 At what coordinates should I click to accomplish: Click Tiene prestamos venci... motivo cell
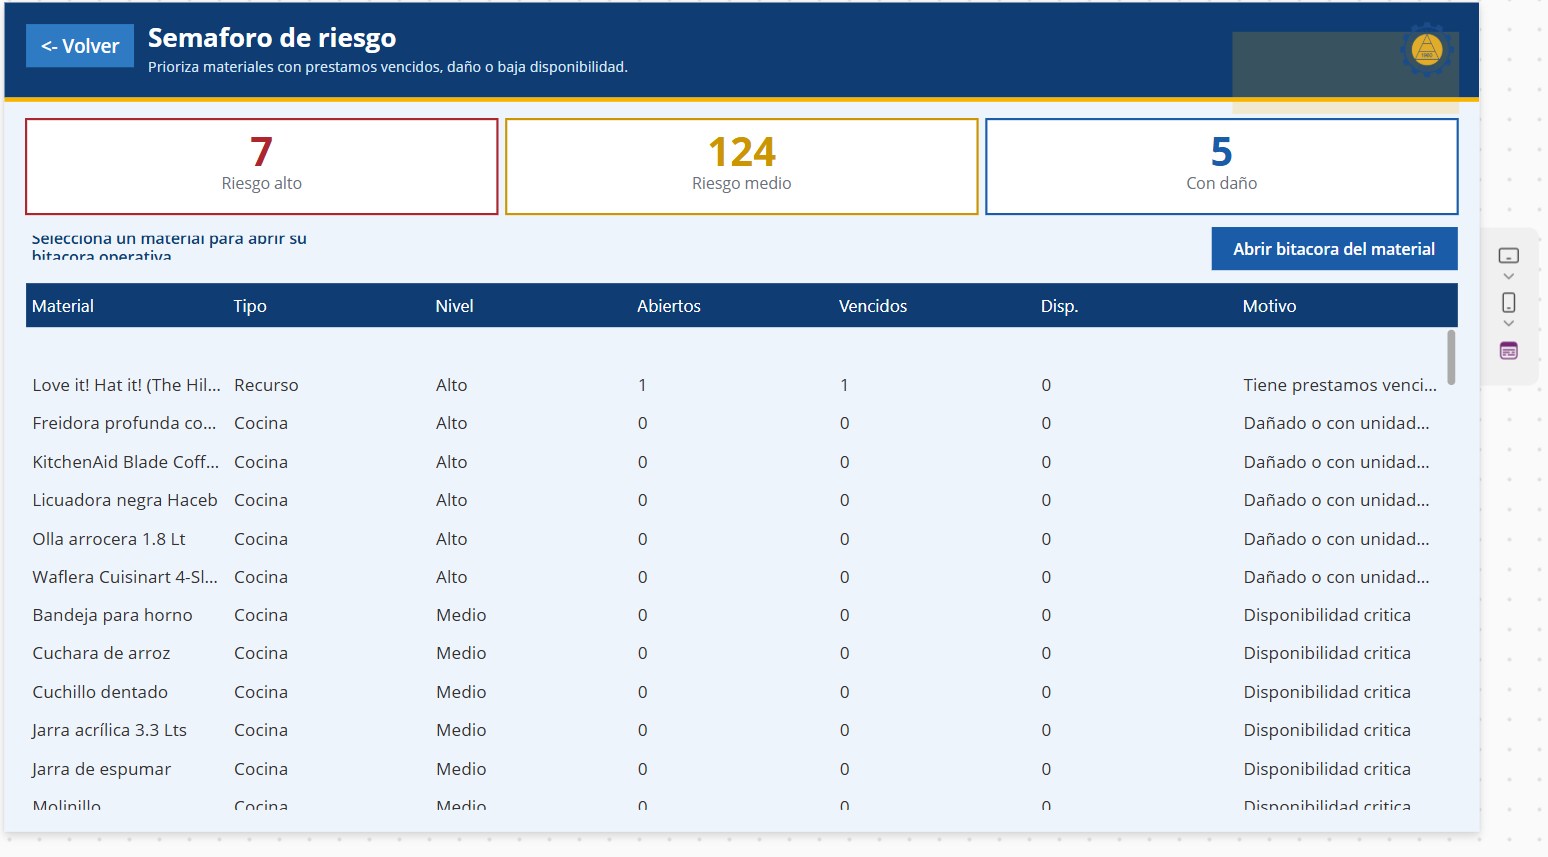click(1340, 385)
